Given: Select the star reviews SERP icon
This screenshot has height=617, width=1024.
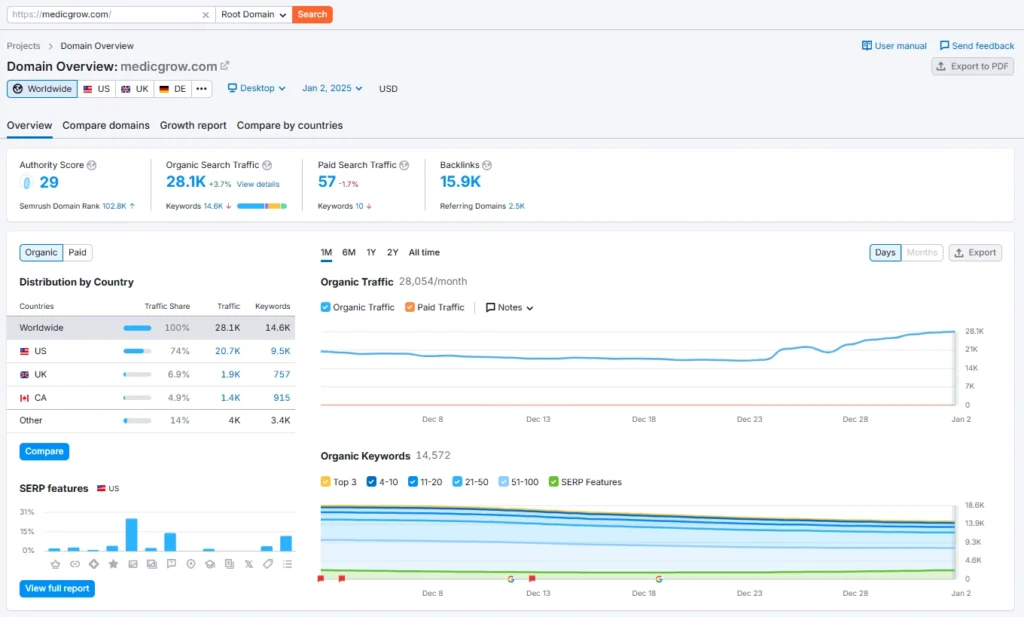Looking at the screenshot, I should point(113,564).
